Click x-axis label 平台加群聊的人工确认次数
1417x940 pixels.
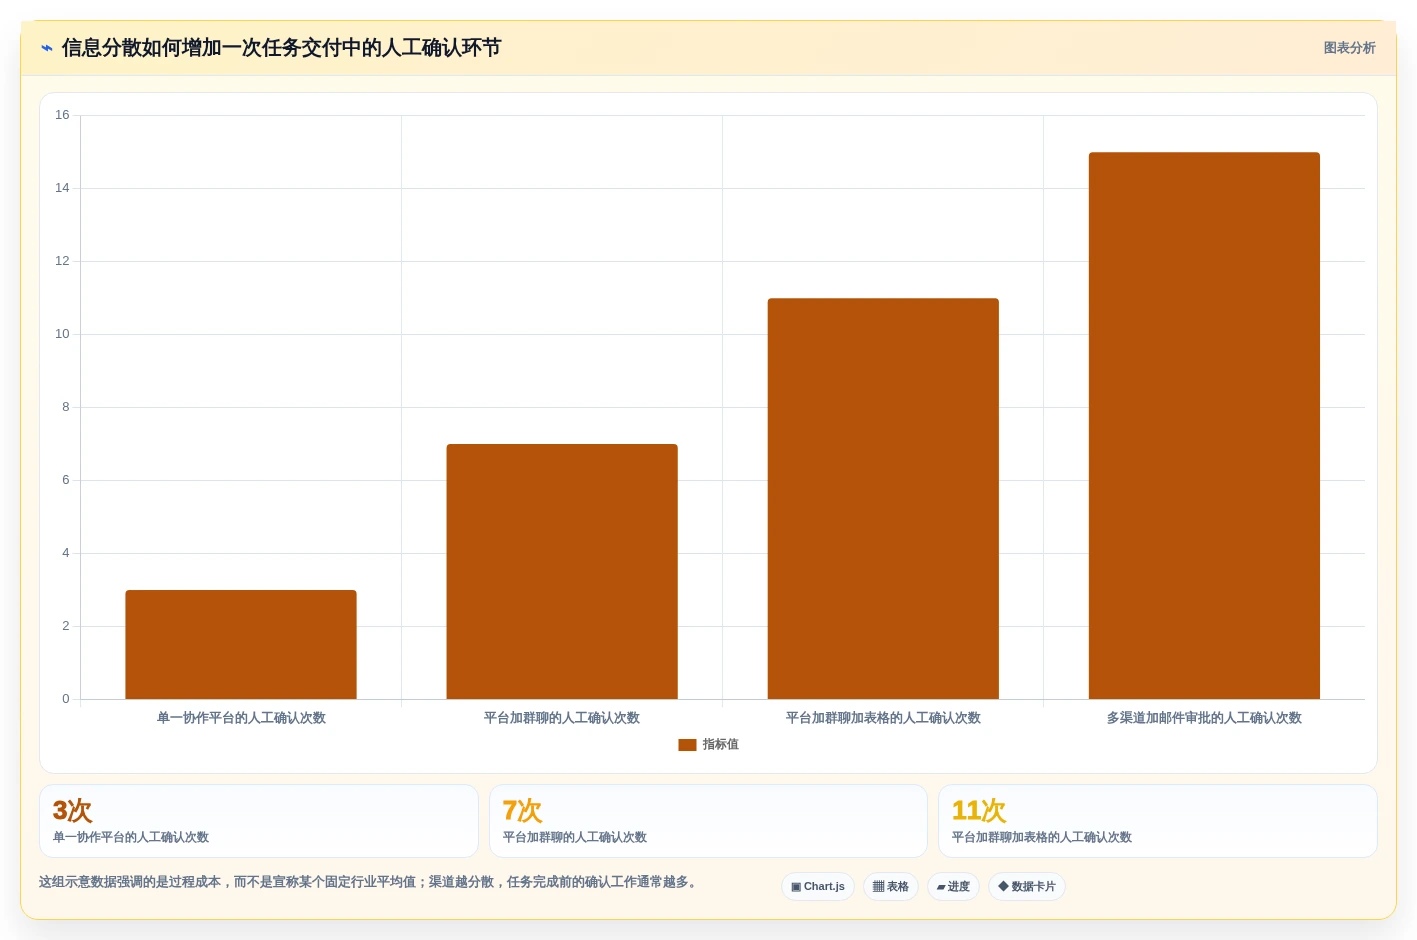[562, 718]
